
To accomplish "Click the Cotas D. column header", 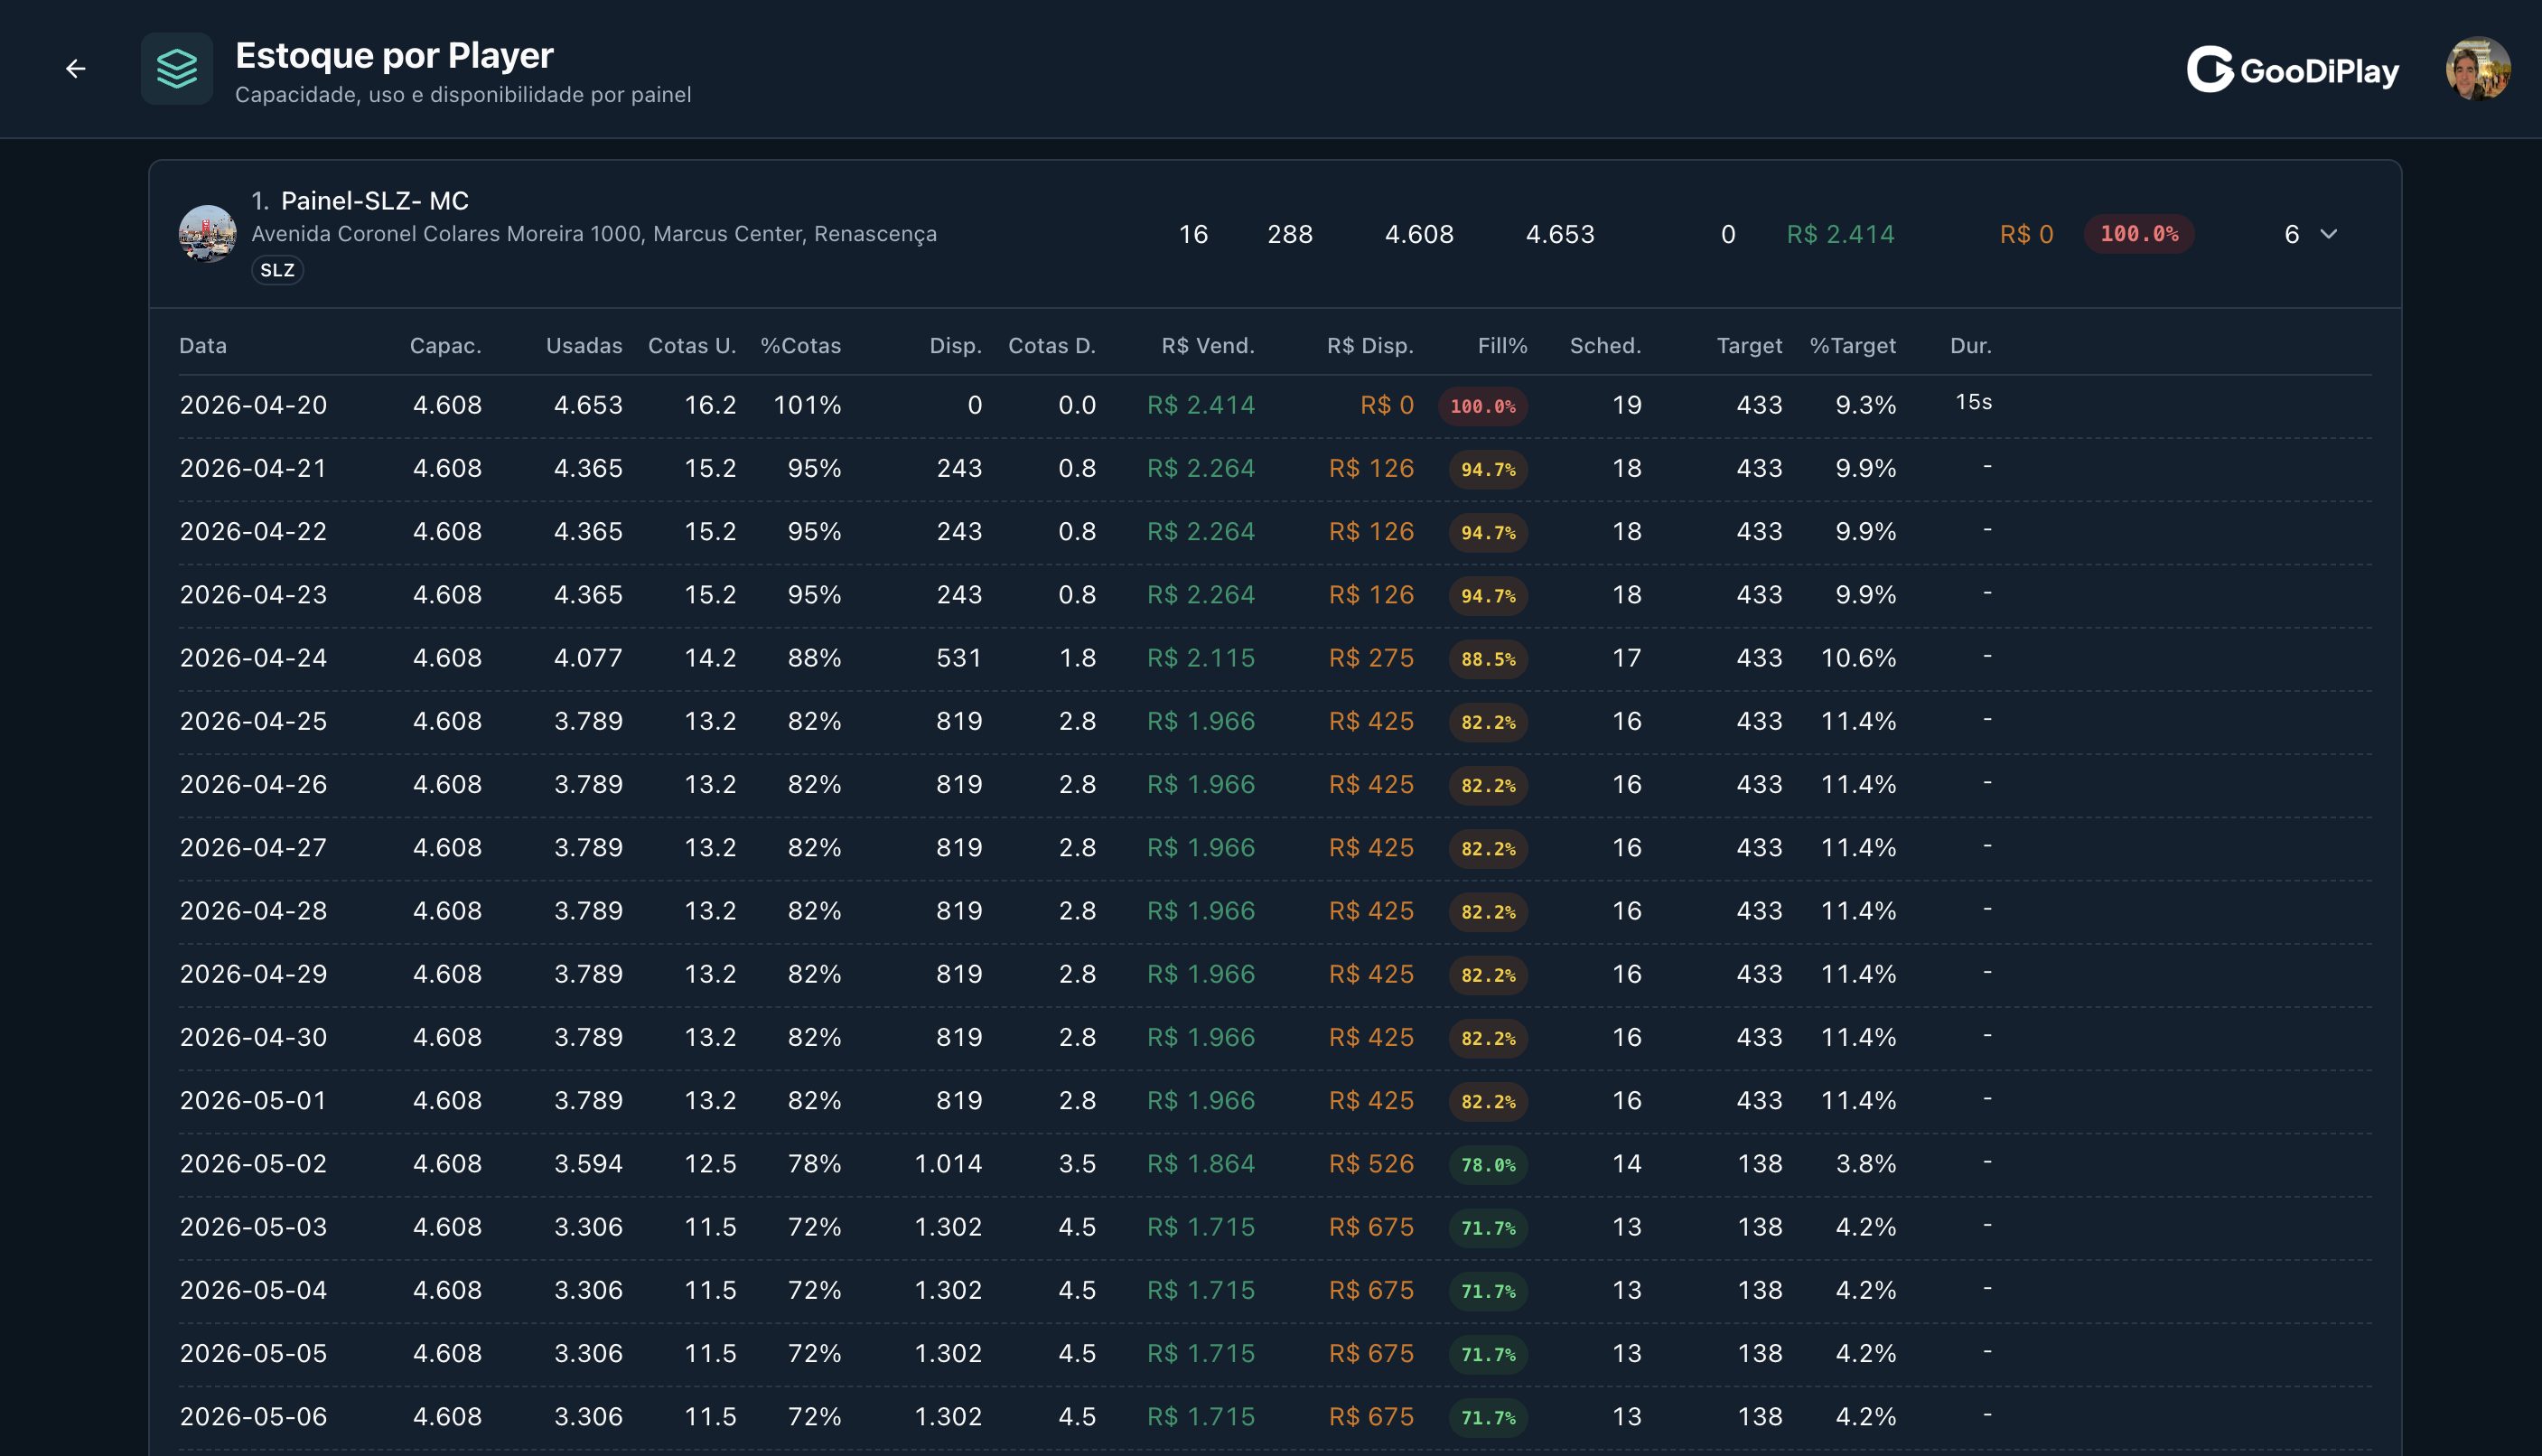I will [x=1052, y=346].
